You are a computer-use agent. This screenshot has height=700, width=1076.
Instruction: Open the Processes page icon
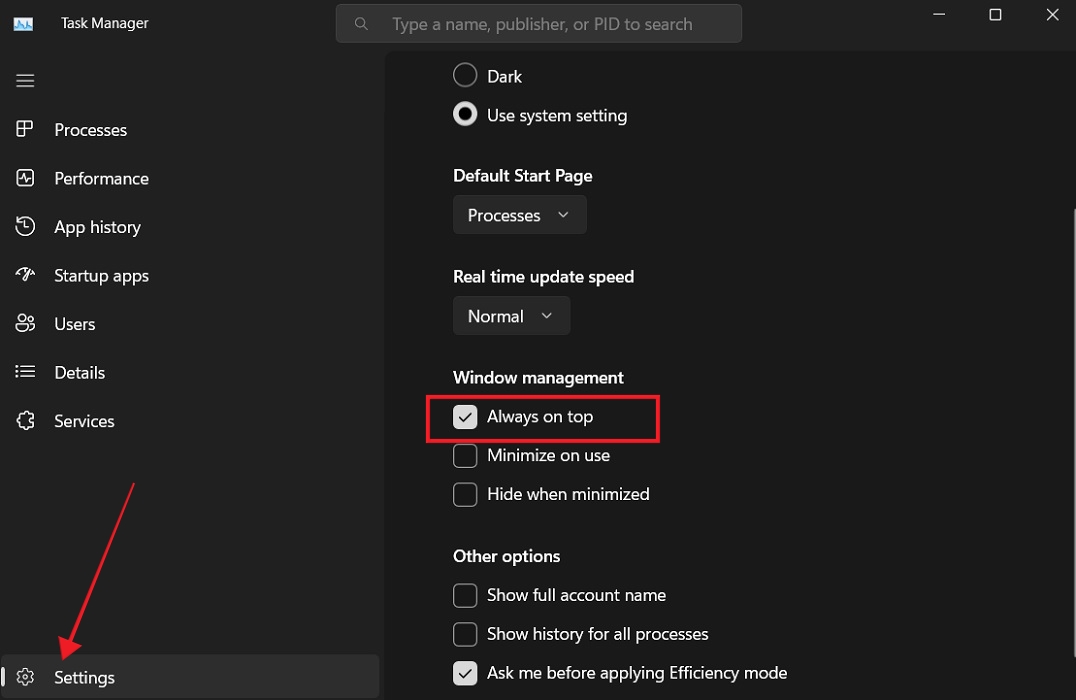point(25,129)
